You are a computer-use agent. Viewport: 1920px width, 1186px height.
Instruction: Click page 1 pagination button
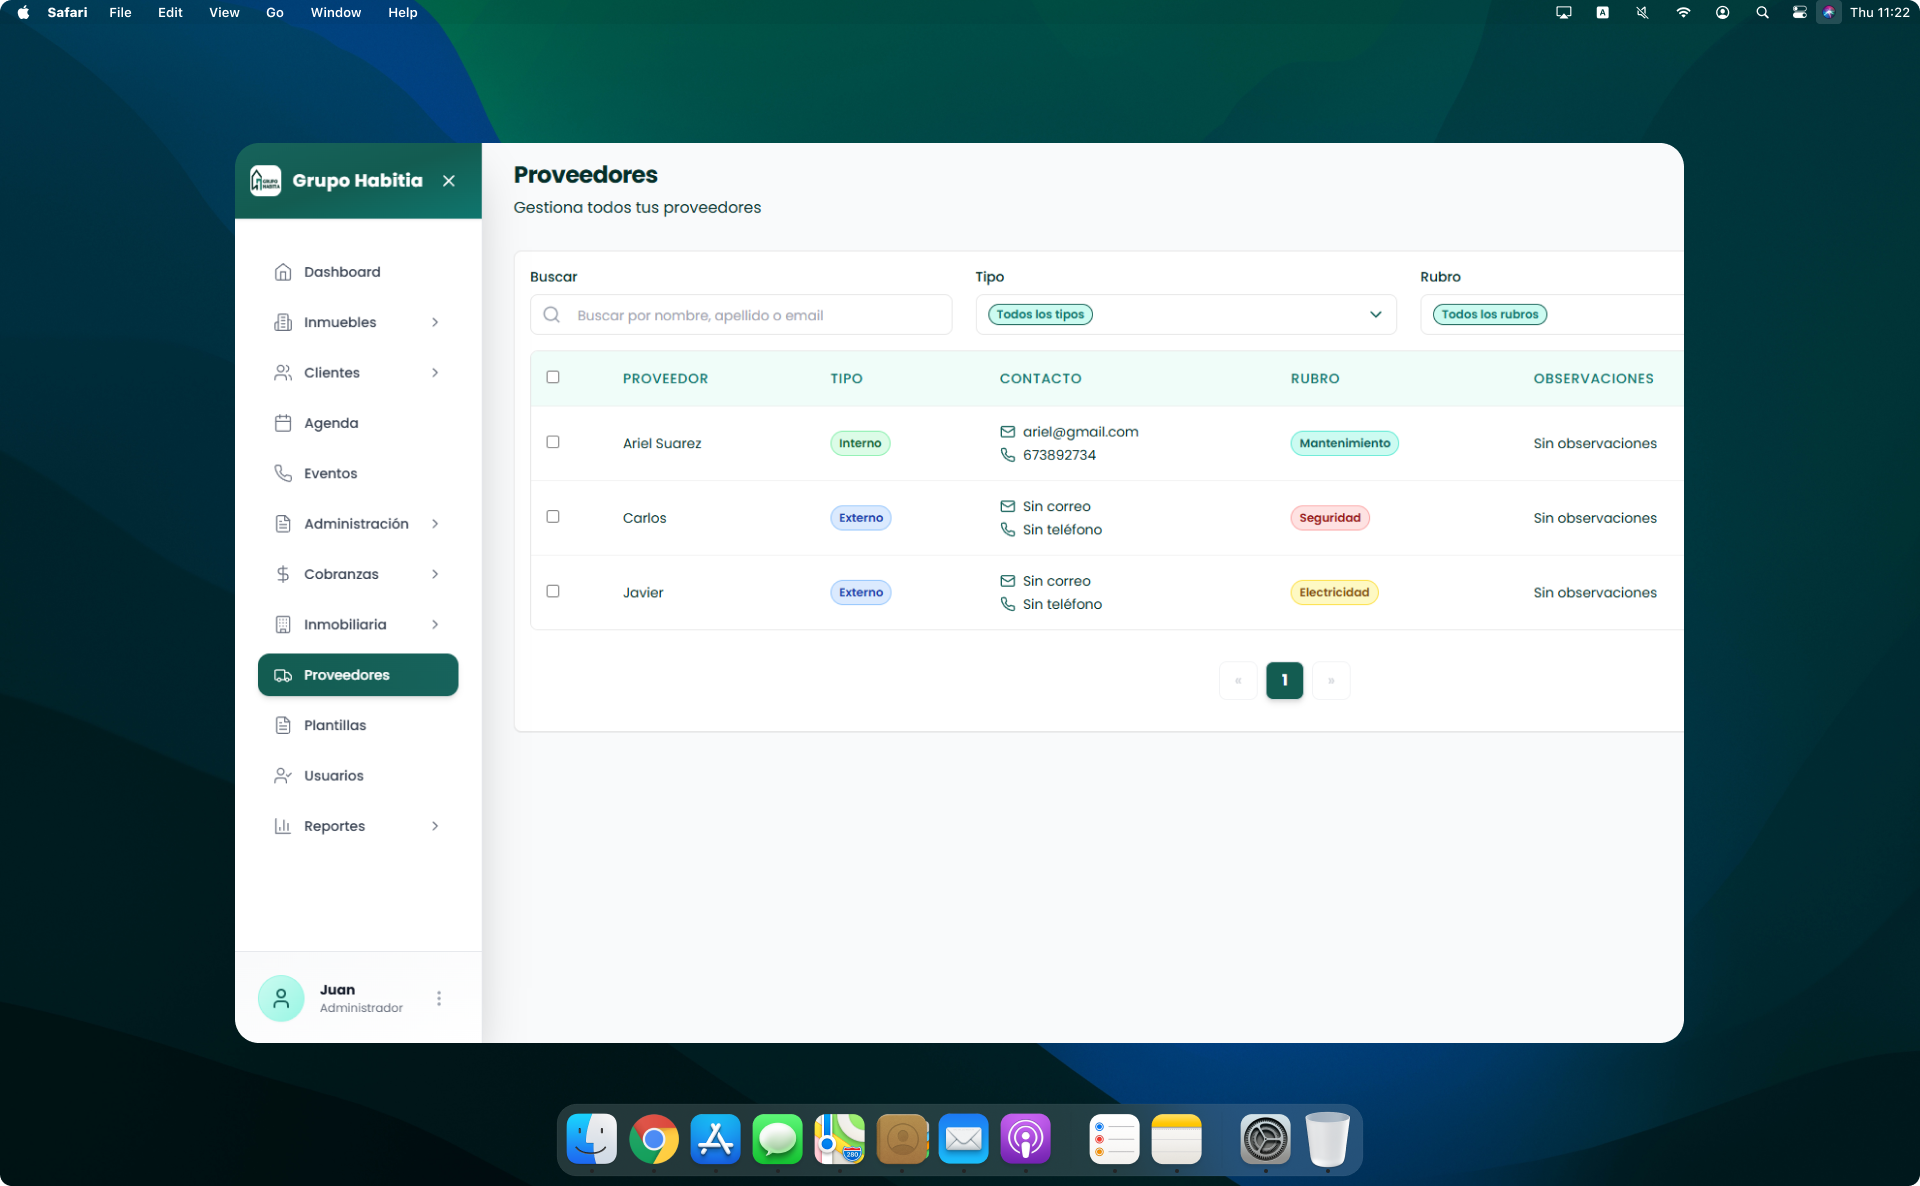[1284, 680]
